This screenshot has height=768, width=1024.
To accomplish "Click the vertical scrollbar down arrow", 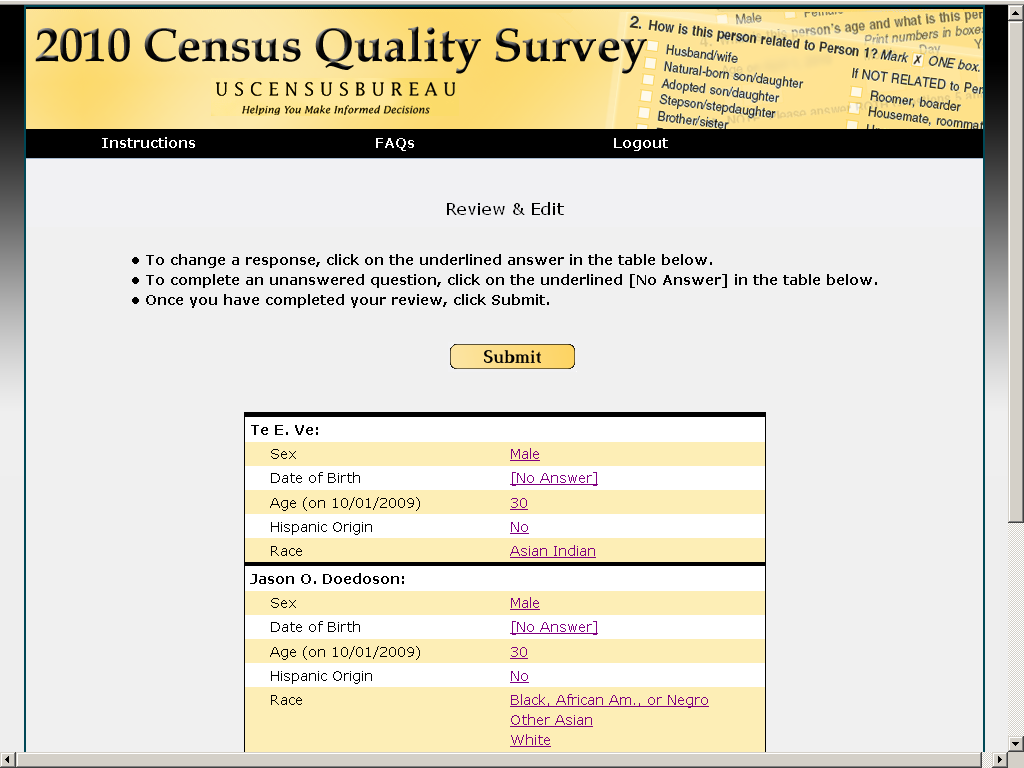I will 1016,743.
